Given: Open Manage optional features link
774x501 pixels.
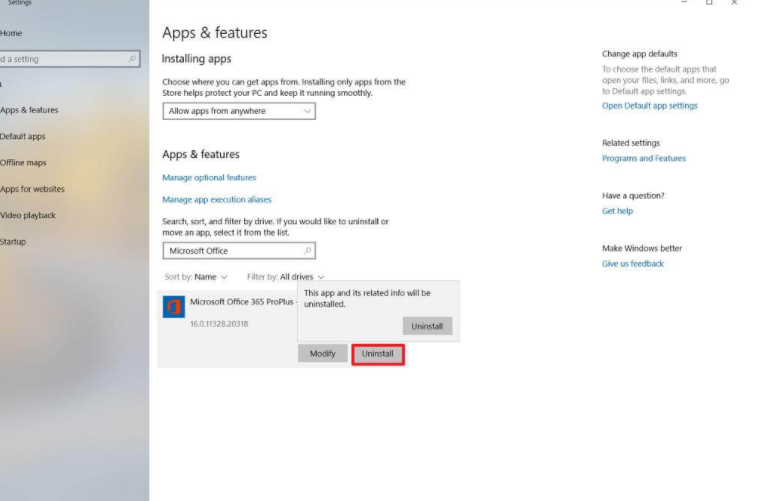Looking at the screenshot, I should point(209,178).
